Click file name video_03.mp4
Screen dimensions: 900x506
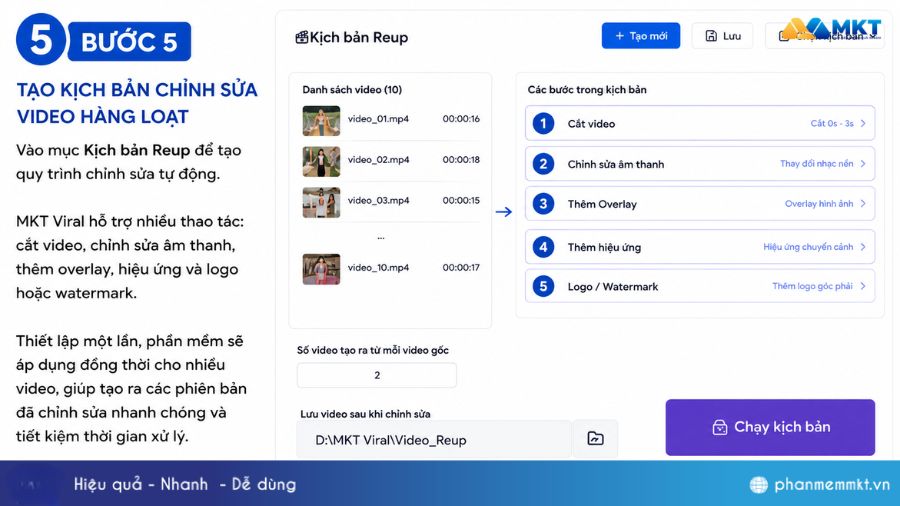coord(378,200)
